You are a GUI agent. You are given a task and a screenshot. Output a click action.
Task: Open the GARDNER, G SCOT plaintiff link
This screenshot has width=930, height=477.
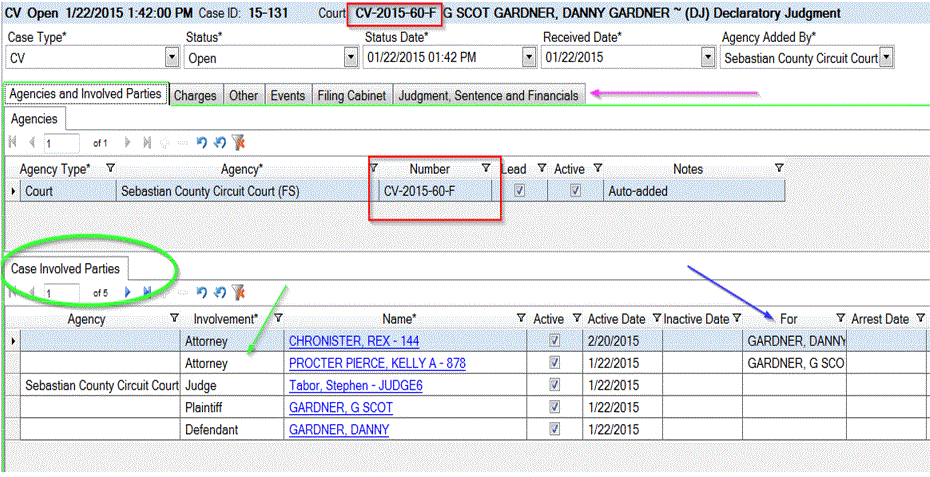click(341, 408)
